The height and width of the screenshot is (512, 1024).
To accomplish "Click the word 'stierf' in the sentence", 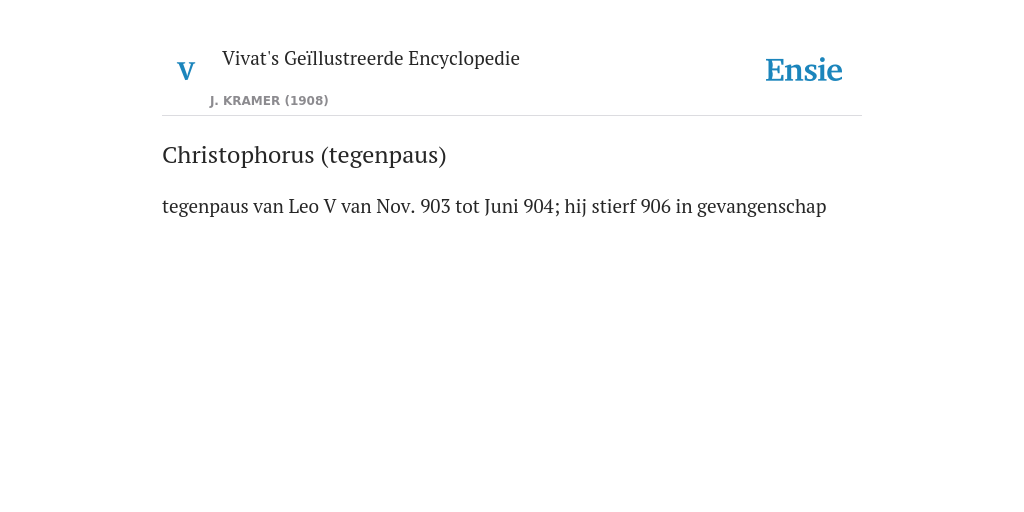I will point(613,206).
